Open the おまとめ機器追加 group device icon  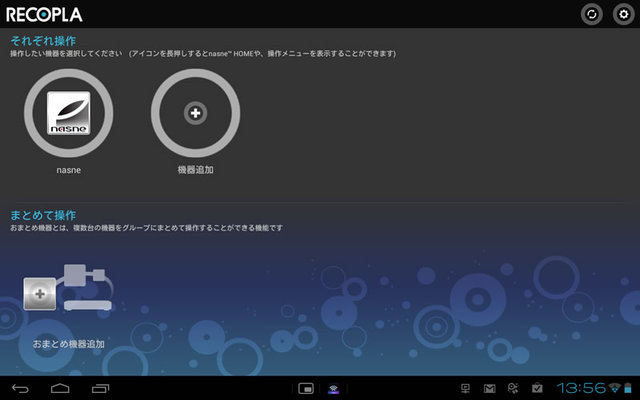tap(68, 287)
